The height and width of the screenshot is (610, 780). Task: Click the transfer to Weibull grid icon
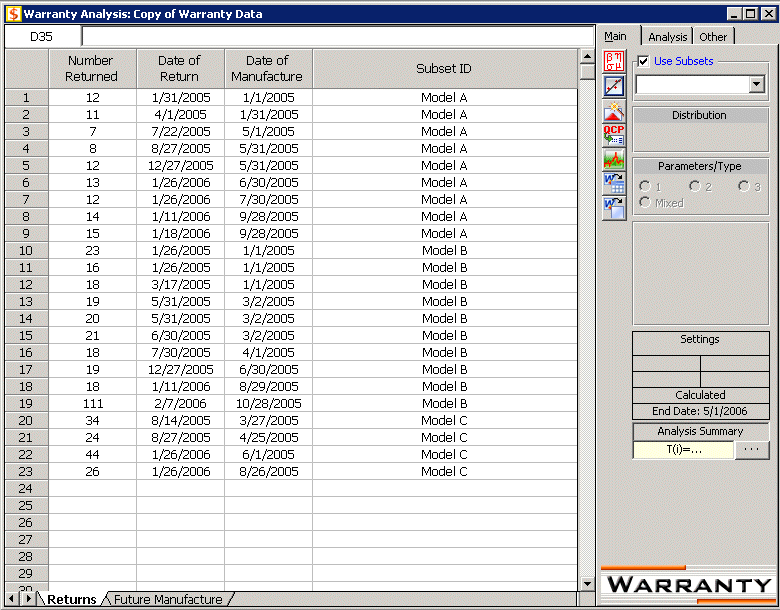[x=613, y=183]
